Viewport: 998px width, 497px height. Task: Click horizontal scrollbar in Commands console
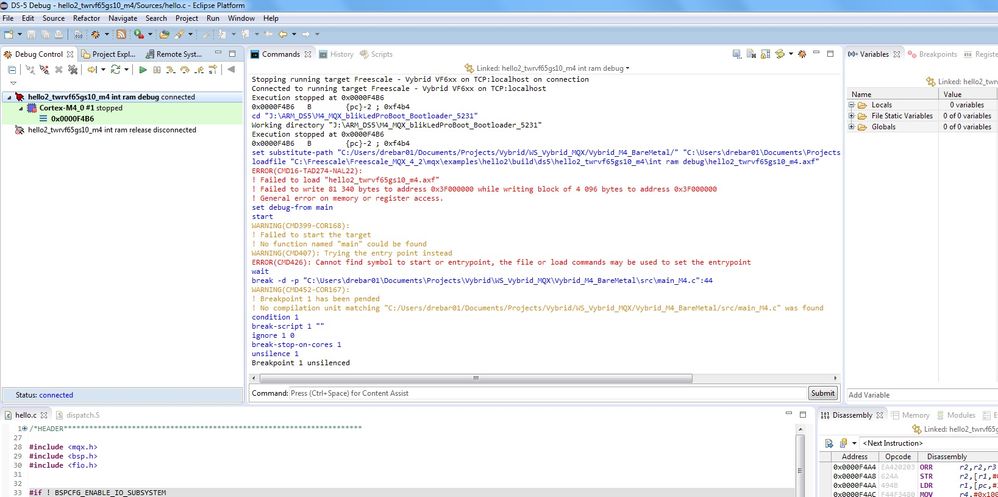[474, 378]
